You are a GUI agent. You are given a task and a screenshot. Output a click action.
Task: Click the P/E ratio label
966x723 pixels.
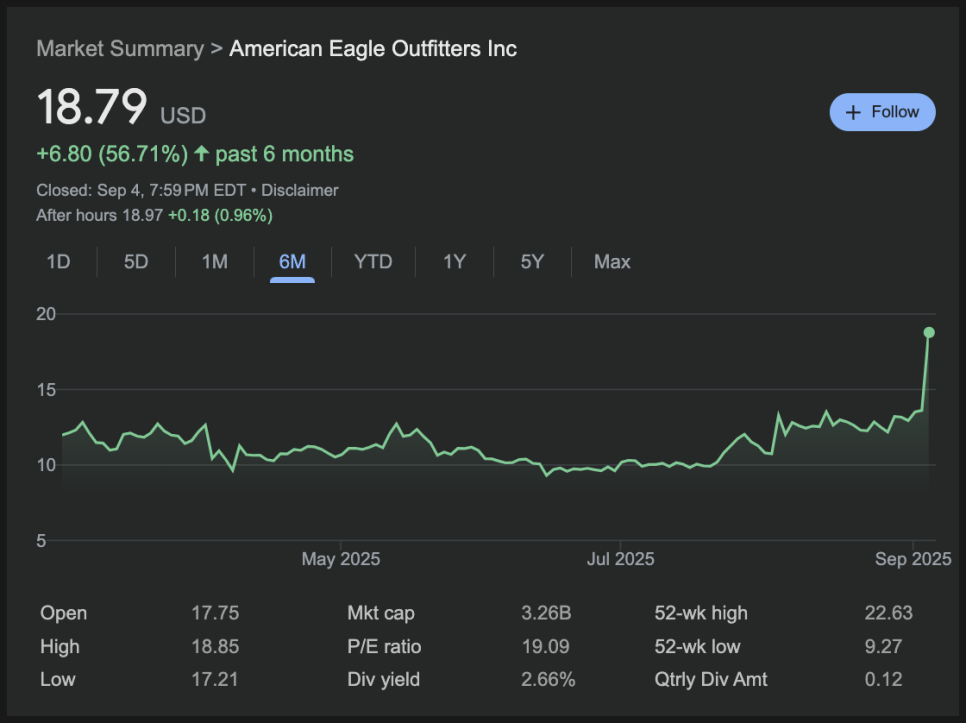click(x=384, y=646)
